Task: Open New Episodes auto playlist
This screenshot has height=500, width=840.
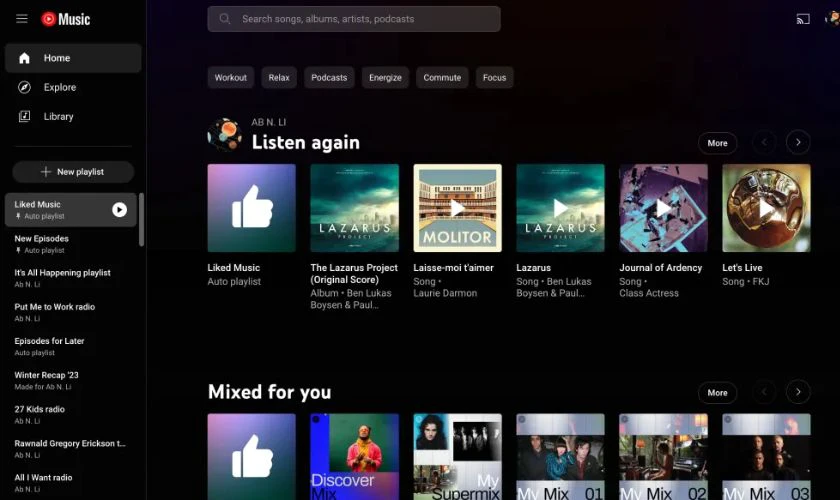Action: tap(71, 244)
